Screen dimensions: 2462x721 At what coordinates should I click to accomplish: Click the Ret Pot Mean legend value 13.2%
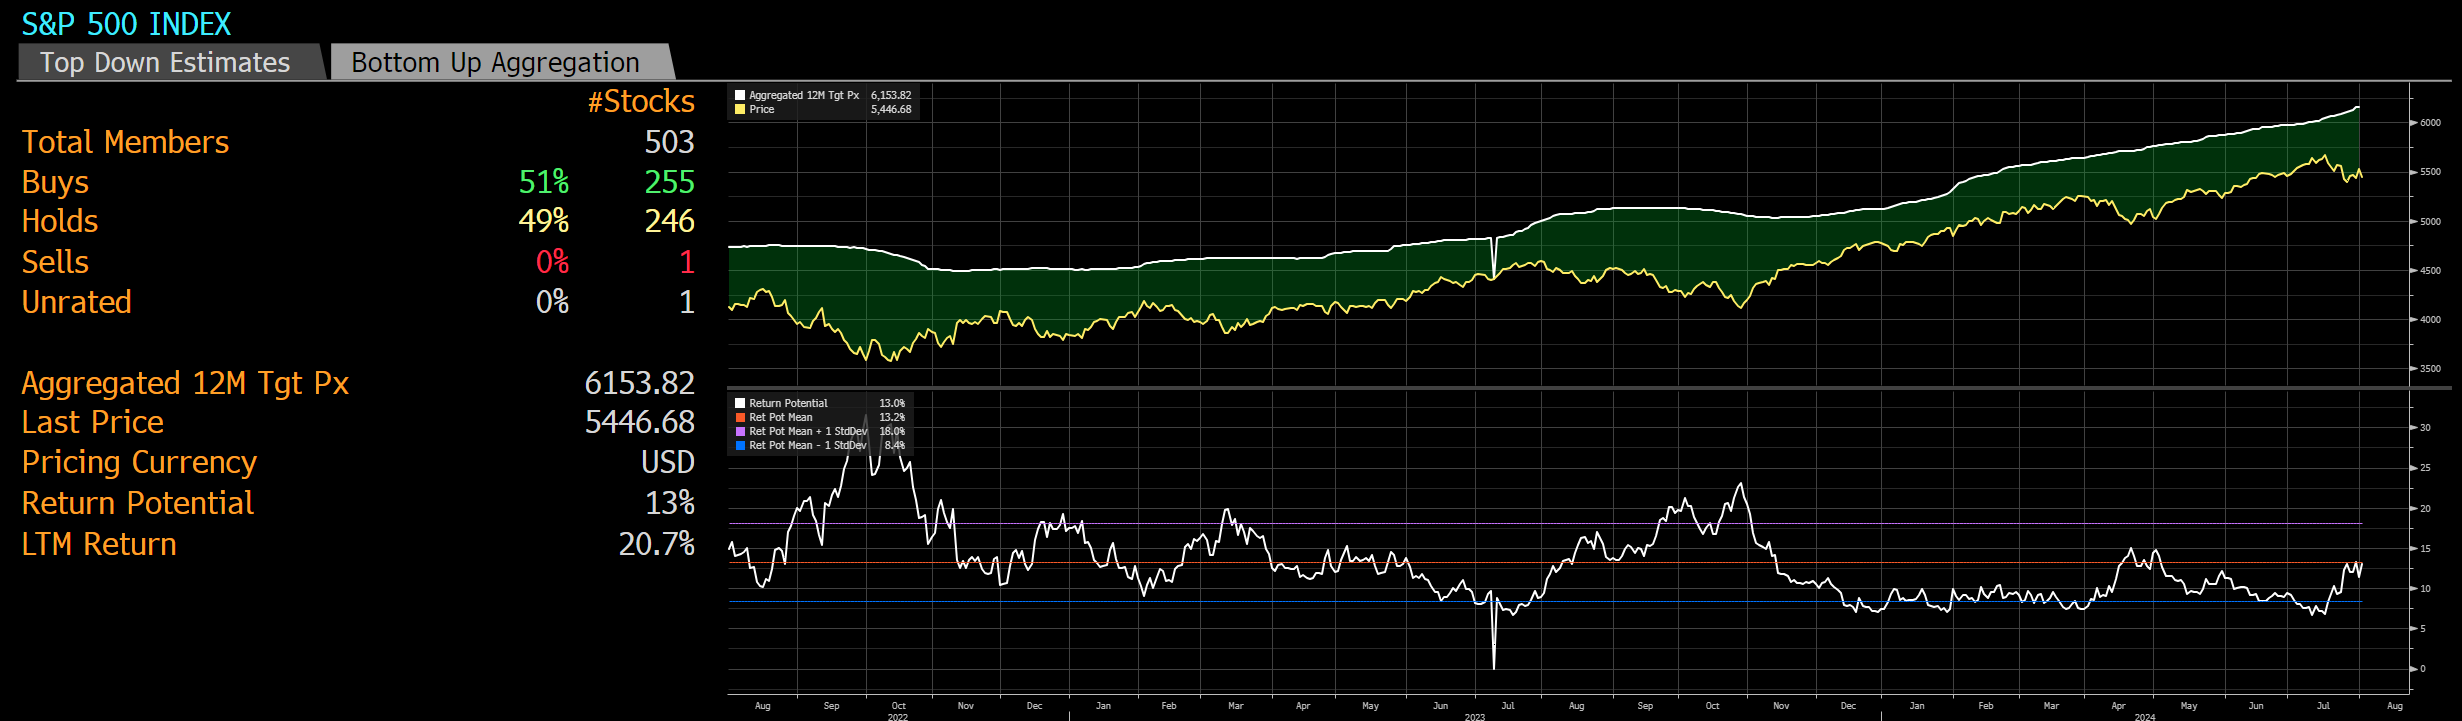pos(892,418)
